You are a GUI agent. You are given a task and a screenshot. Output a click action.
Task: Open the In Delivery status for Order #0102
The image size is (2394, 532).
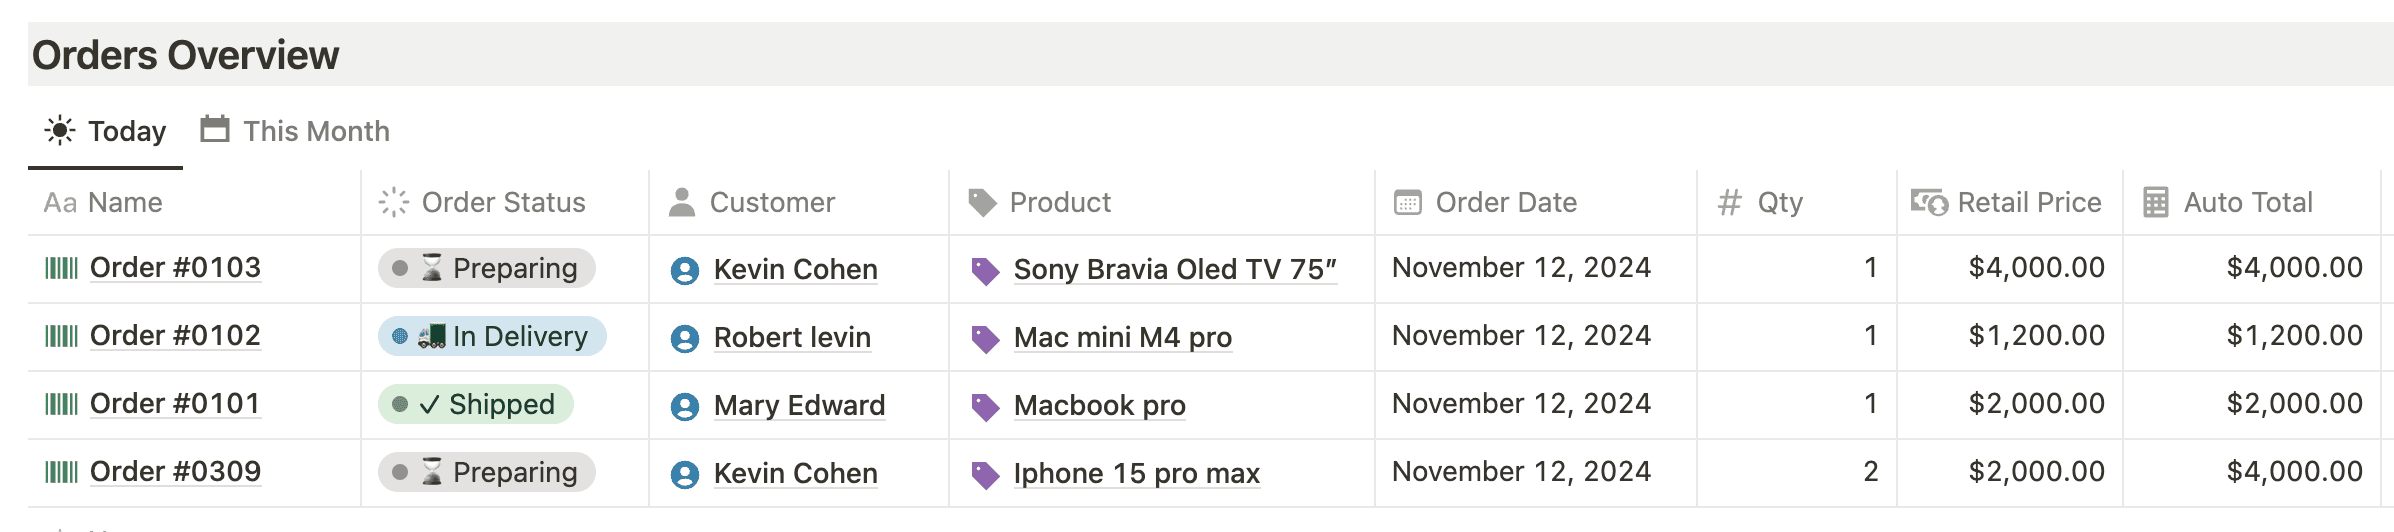click(492, 336)
